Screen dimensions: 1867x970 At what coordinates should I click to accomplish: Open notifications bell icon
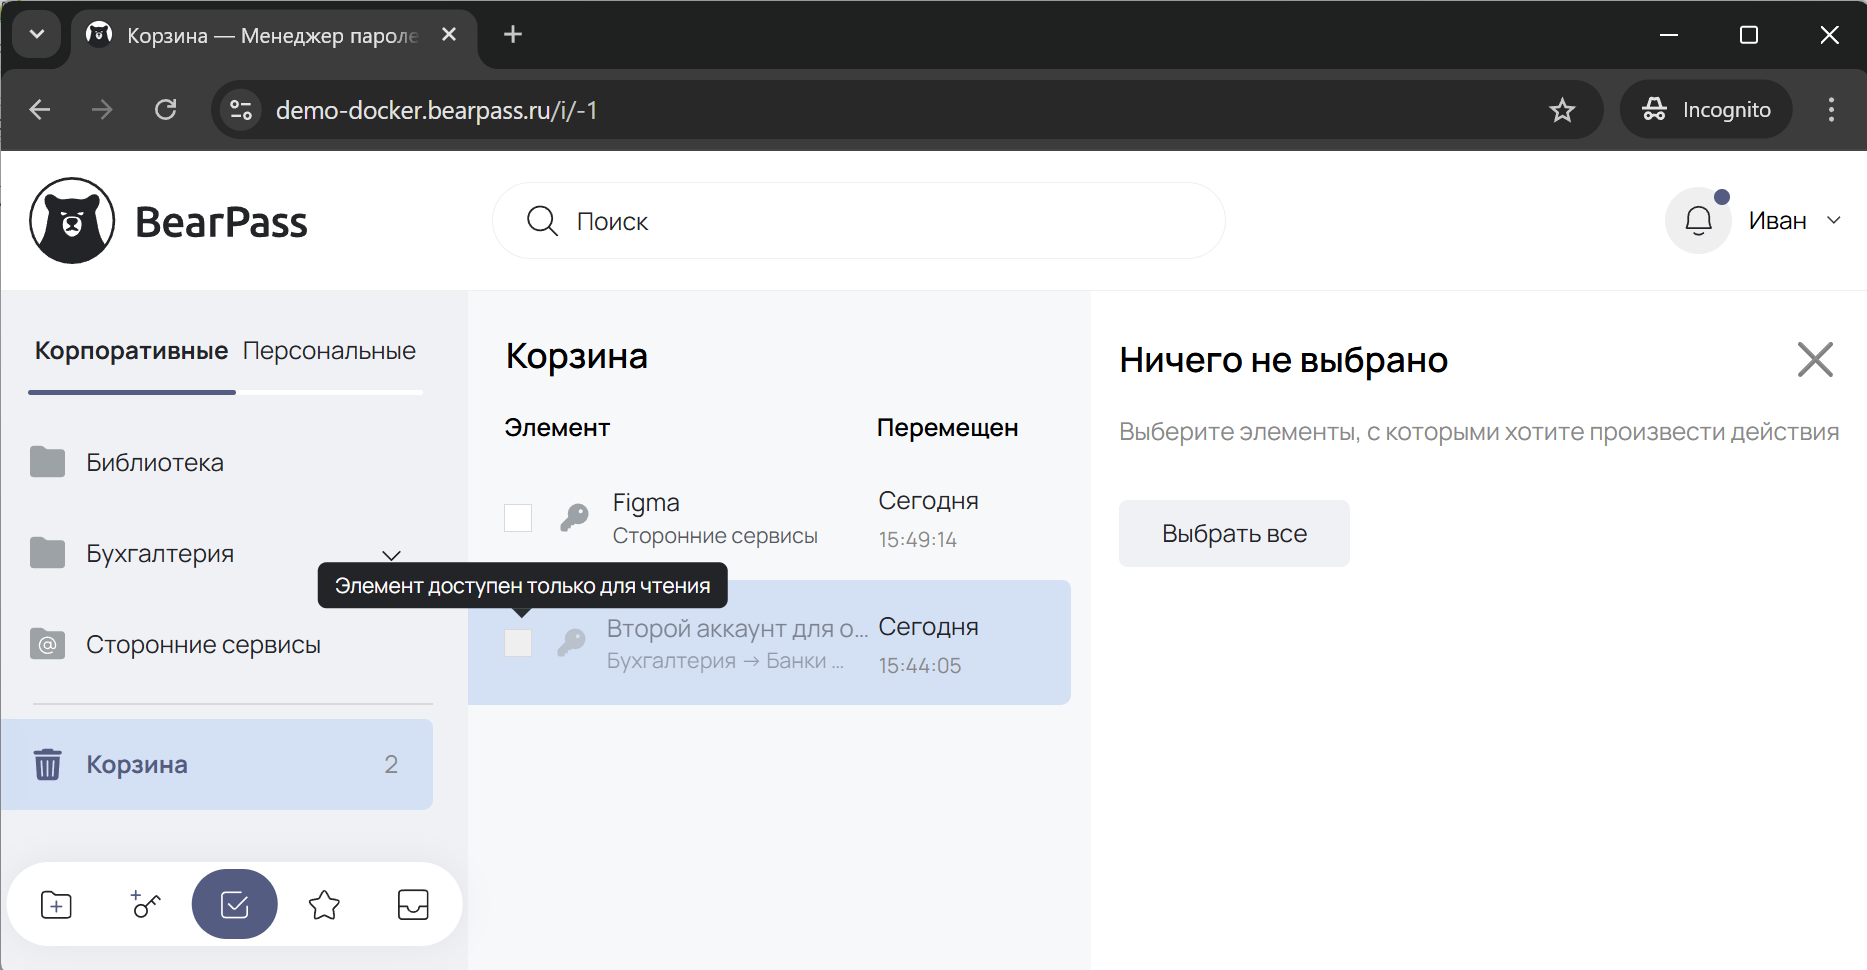point(1698,221)
